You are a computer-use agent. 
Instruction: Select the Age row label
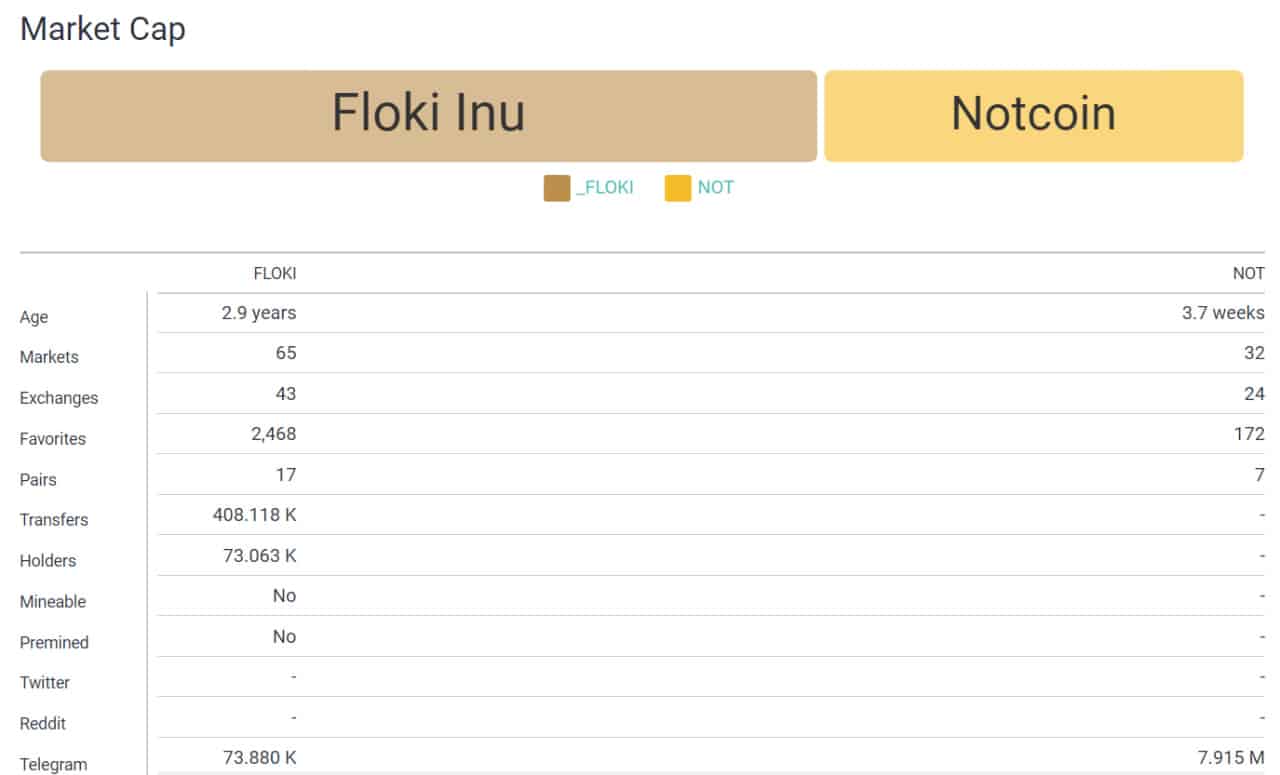tap(34, 317)
